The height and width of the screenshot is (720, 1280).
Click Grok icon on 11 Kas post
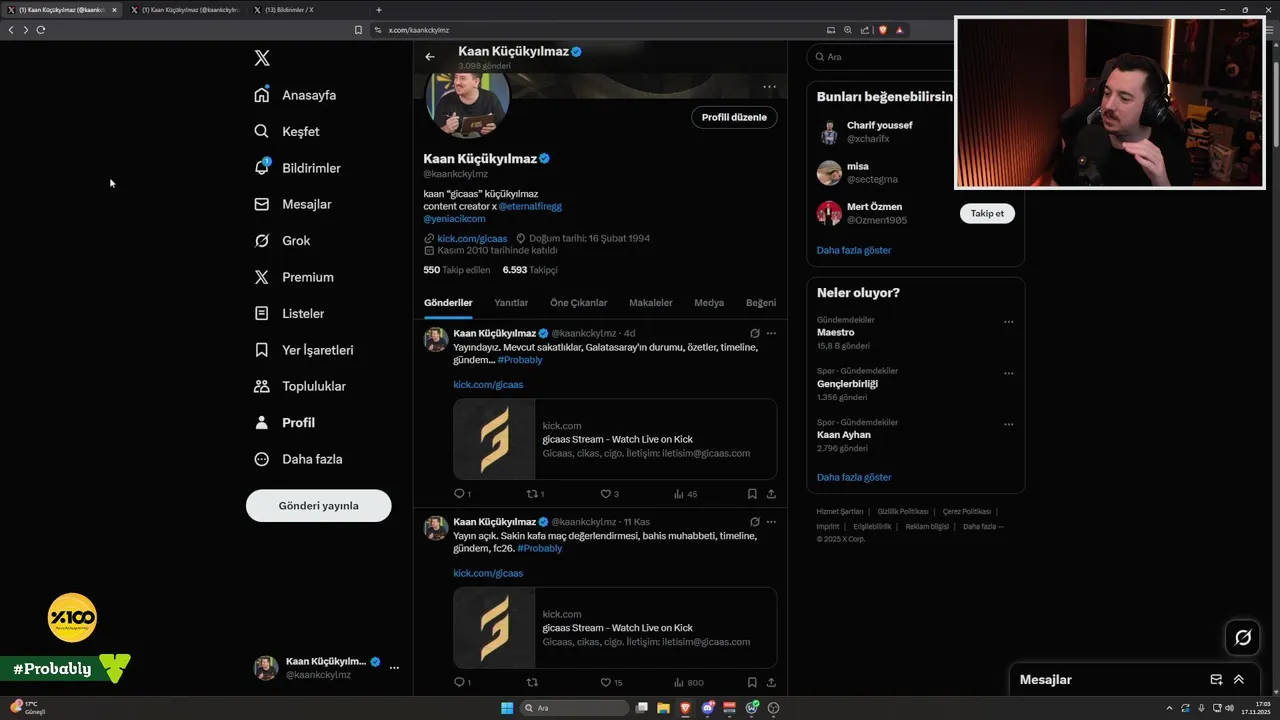(755, 522)
